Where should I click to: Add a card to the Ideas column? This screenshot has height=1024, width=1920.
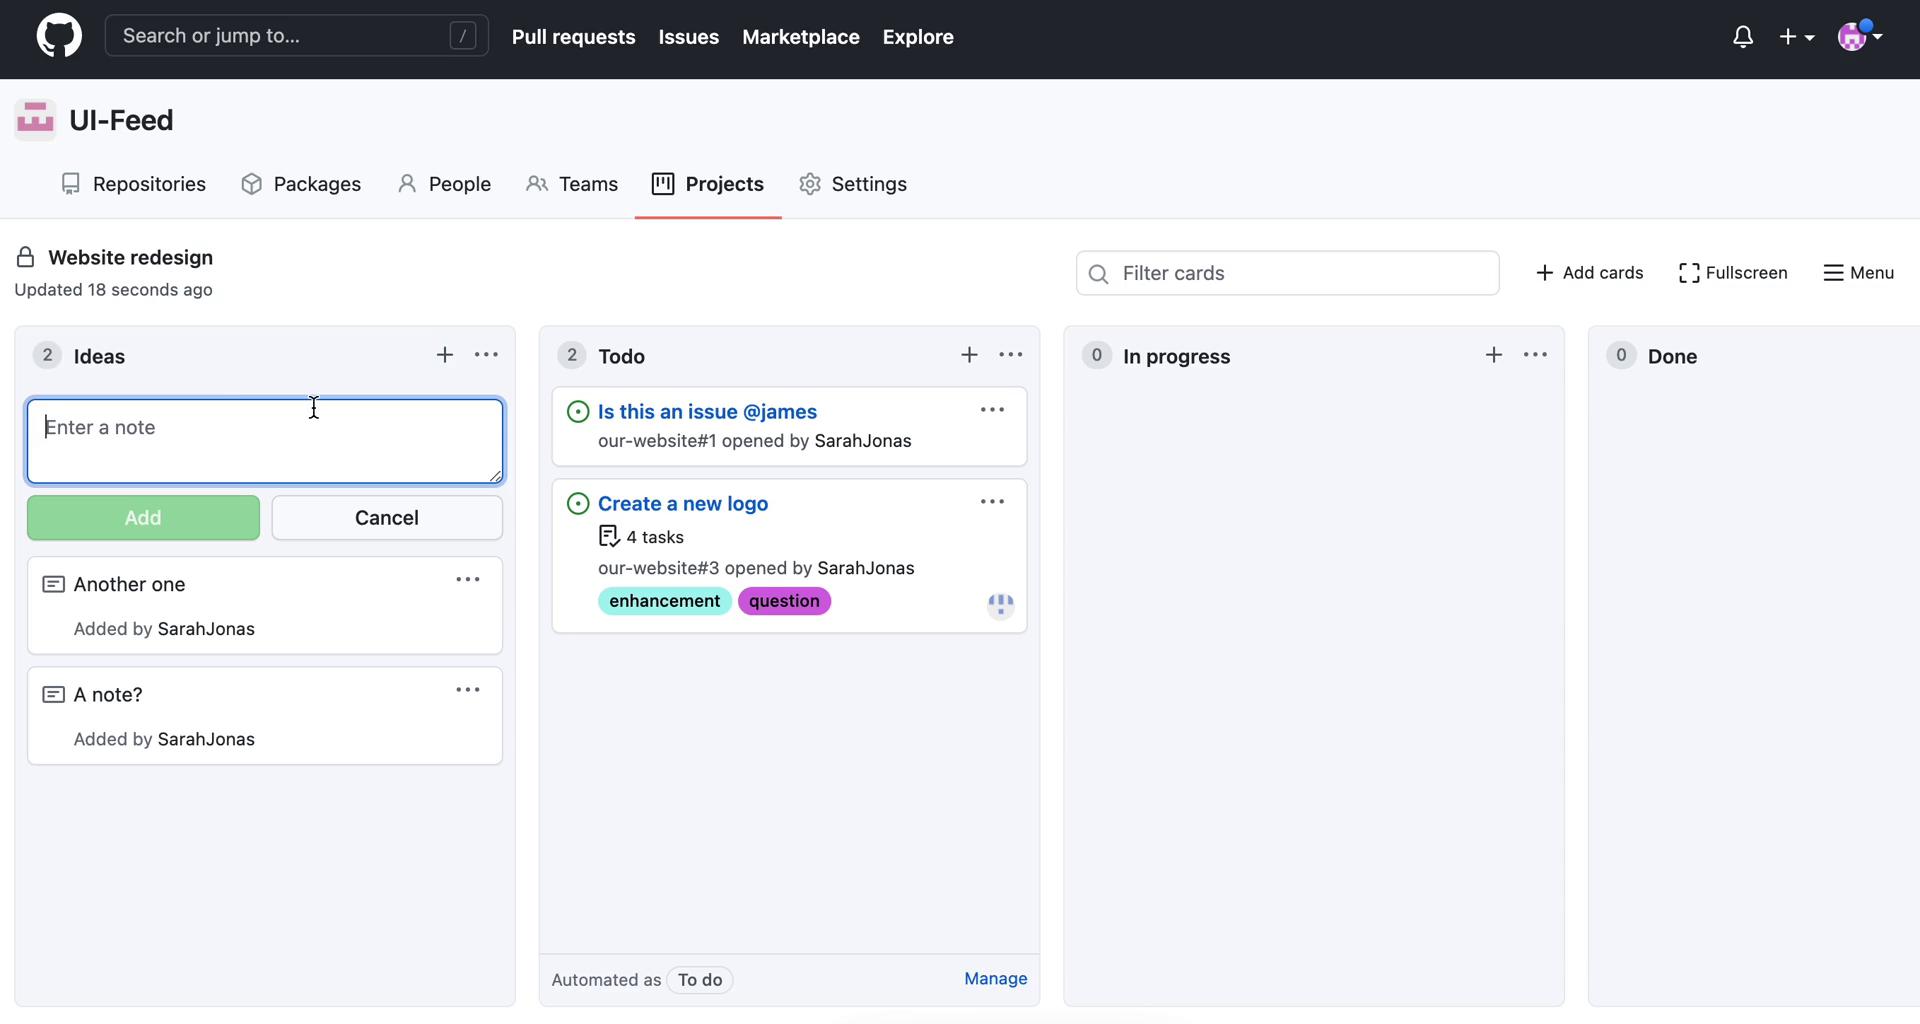(x=445, y=355)
